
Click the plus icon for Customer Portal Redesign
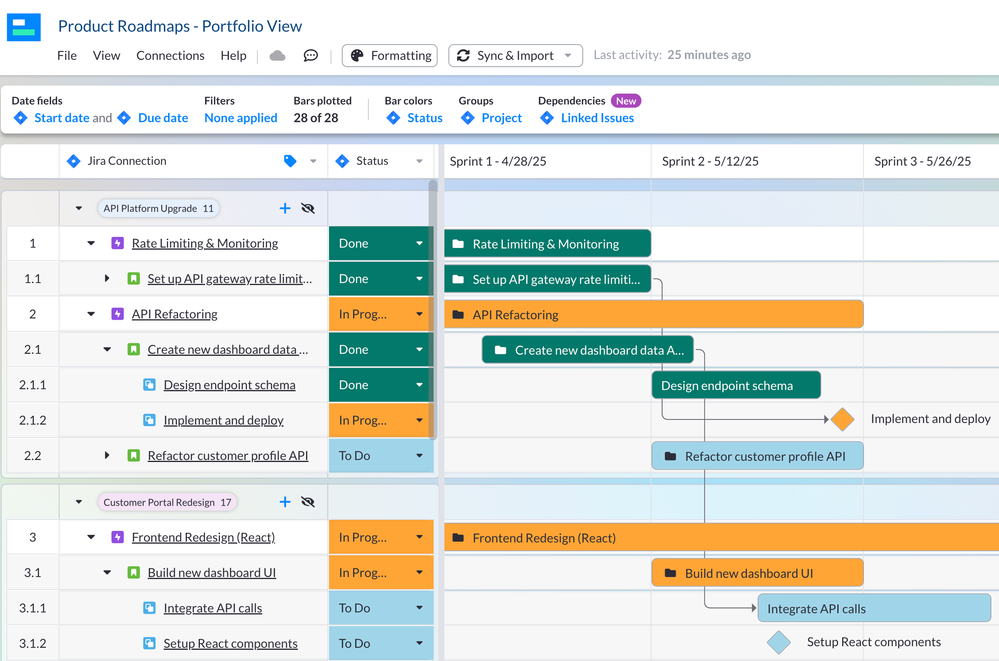(285, 502)
